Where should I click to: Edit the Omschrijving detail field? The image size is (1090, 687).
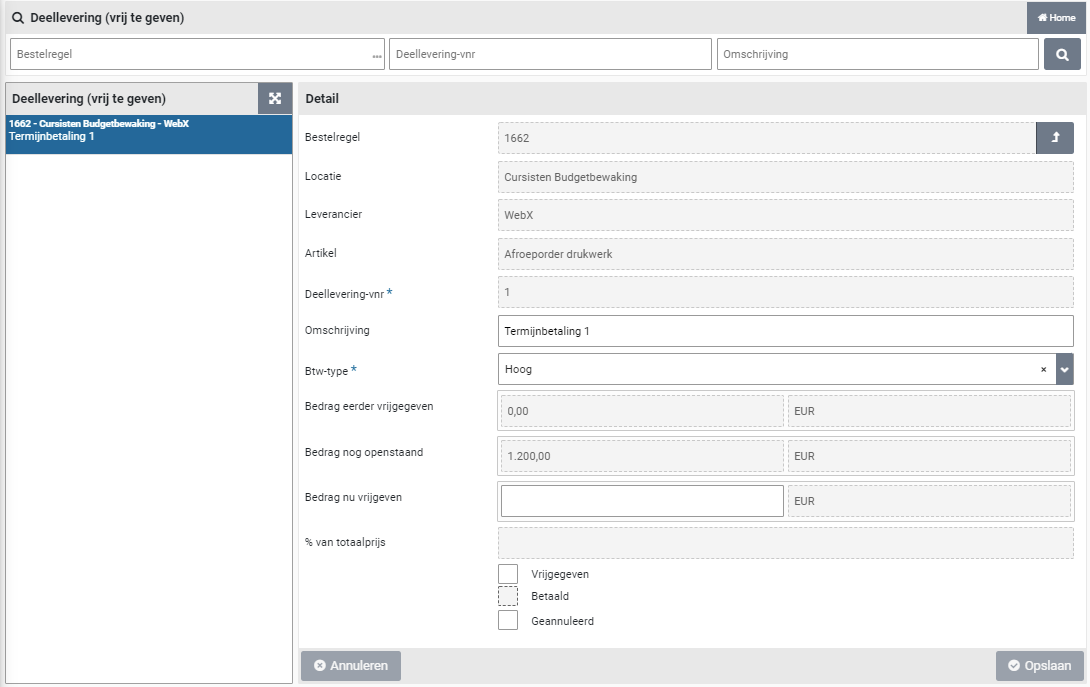click(x=785, y=331)
